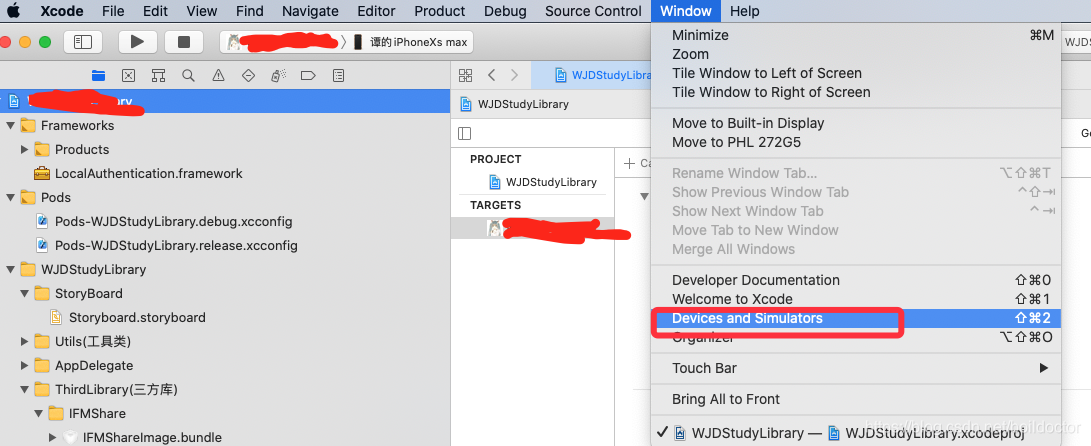The width and height of the screenshot is (1091, 446).
Task: Choose Tile Window to Left of Screen
Action: [x=856, y=73]
